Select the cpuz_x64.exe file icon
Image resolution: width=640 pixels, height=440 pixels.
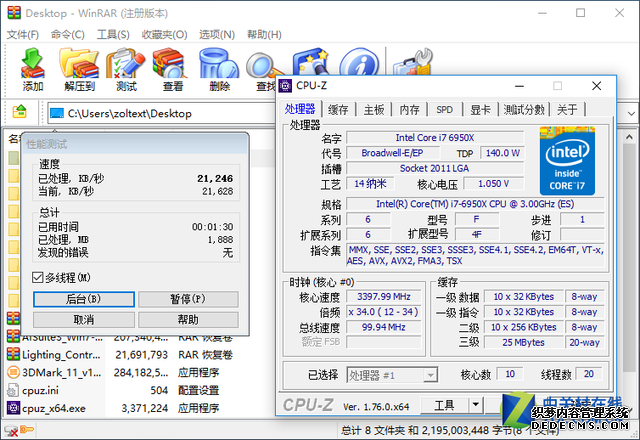[13, 408]
